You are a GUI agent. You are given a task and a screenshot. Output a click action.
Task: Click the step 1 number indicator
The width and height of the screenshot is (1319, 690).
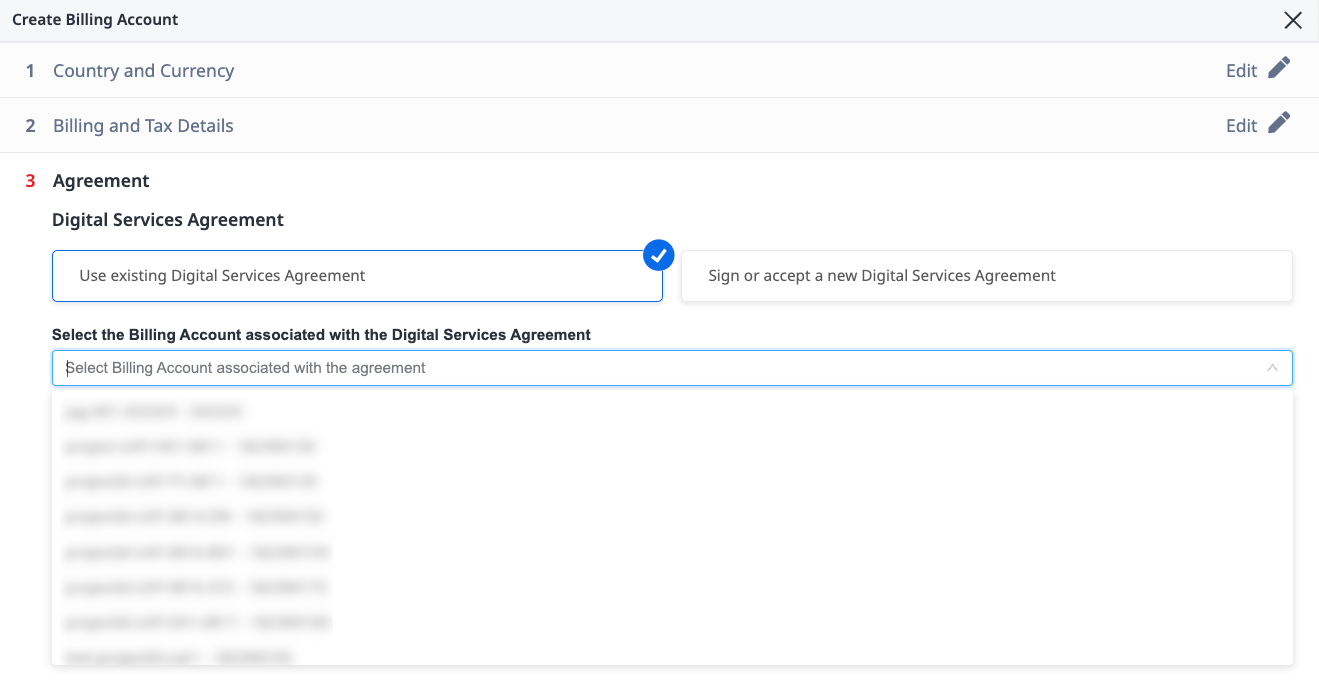click(x=30, y=71)
